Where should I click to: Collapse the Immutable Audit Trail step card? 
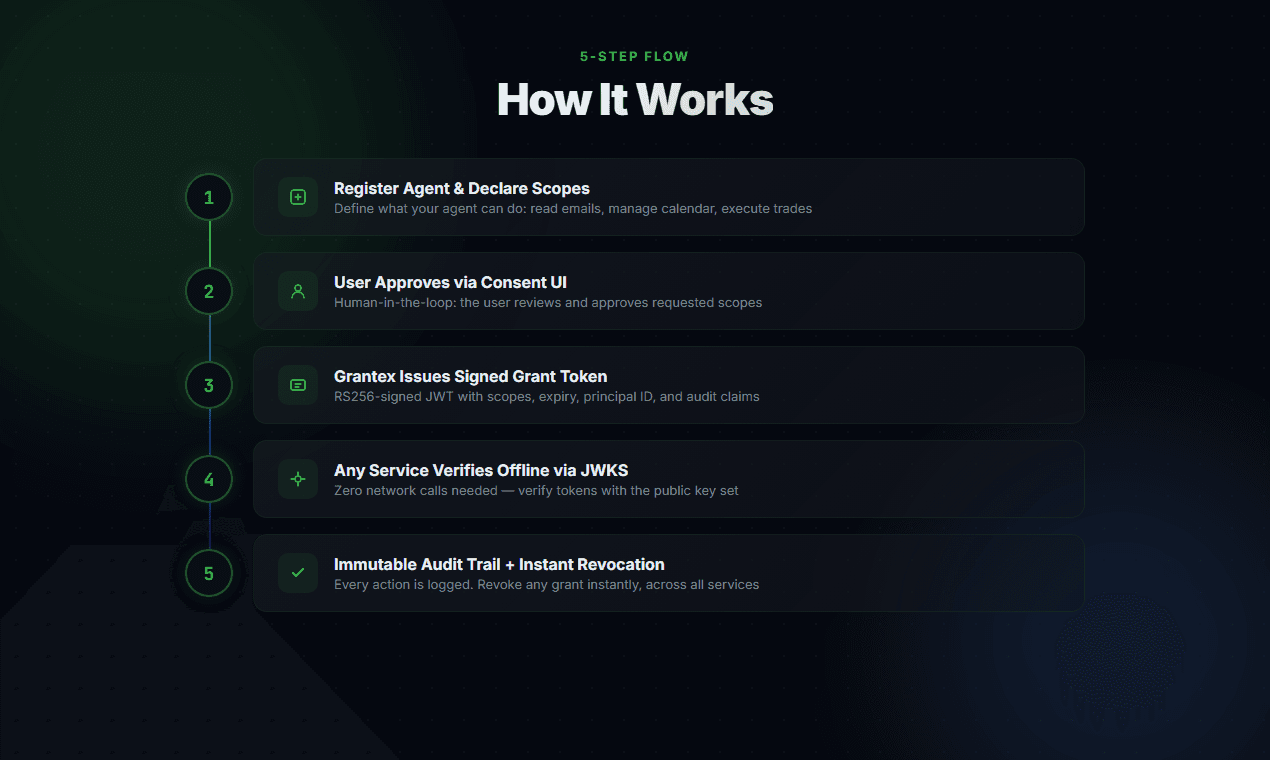(x=668, y=573)
